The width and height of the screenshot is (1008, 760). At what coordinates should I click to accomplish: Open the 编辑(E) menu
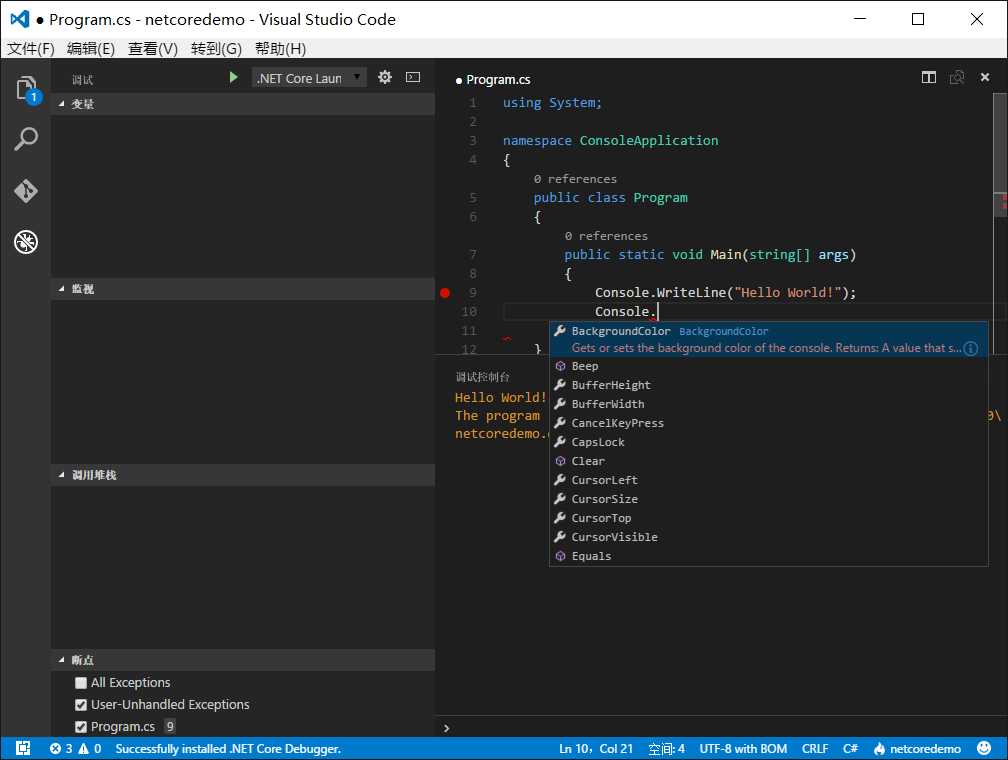point(91,49)
